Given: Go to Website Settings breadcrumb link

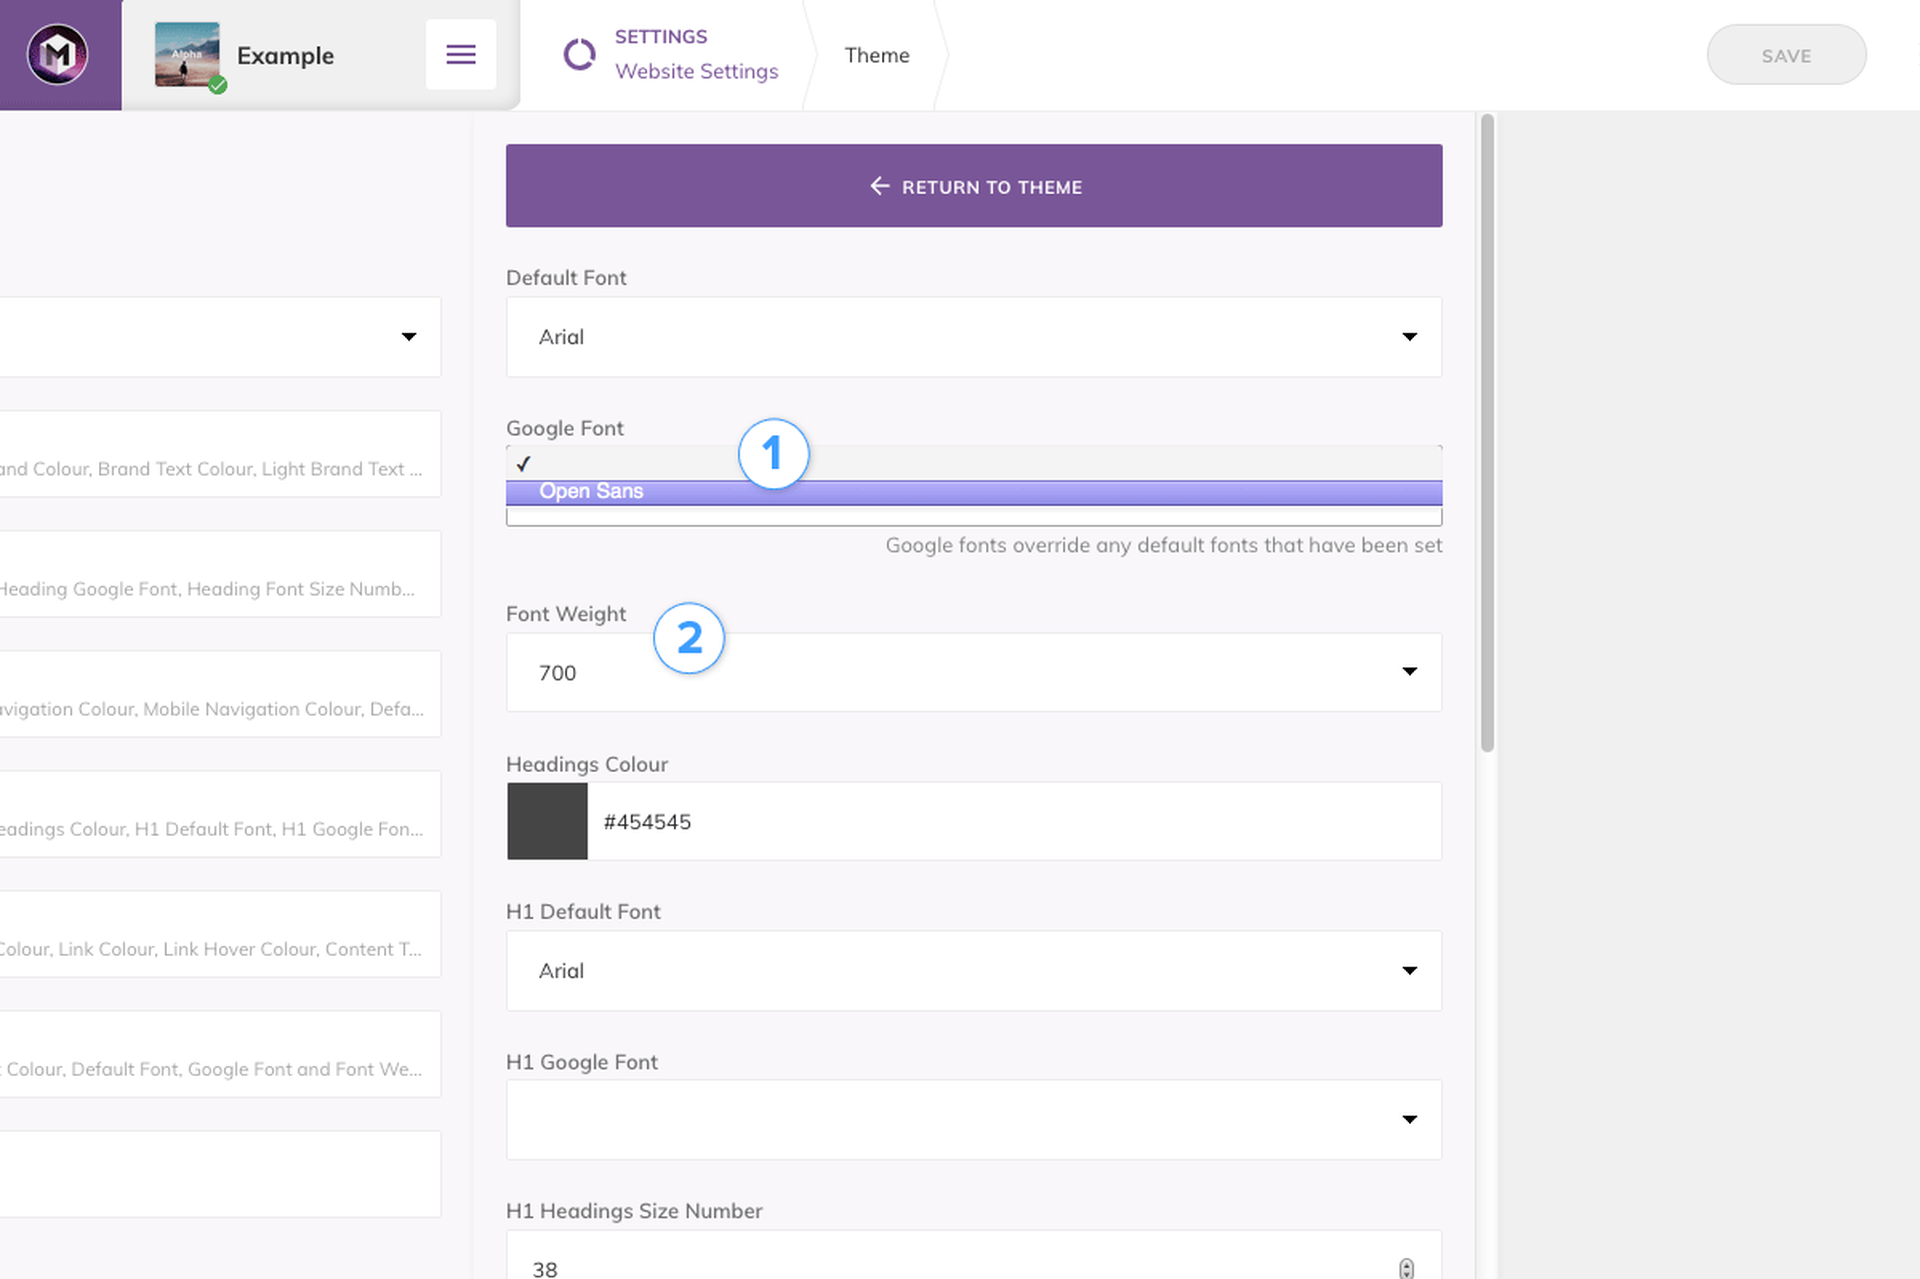Looking at the screenshot, I should (x=696, y=72).
